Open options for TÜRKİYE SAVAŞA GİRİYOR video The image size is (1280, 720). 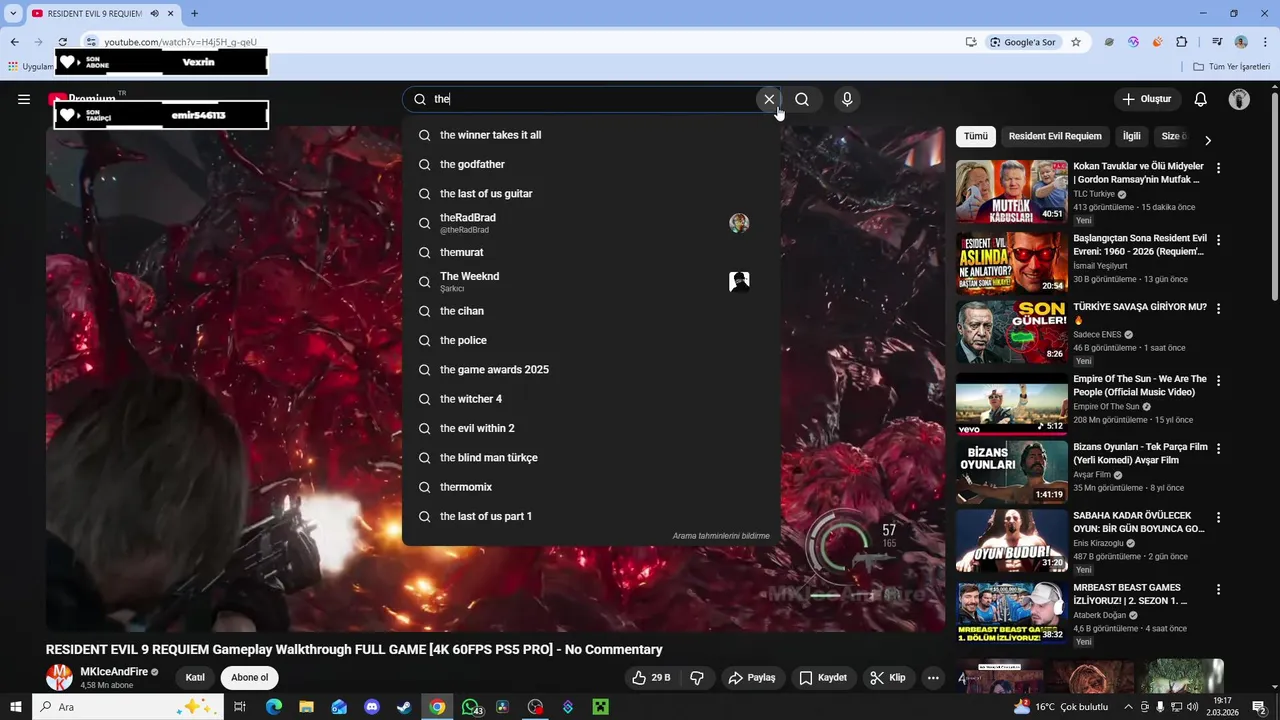point(1218,308)
